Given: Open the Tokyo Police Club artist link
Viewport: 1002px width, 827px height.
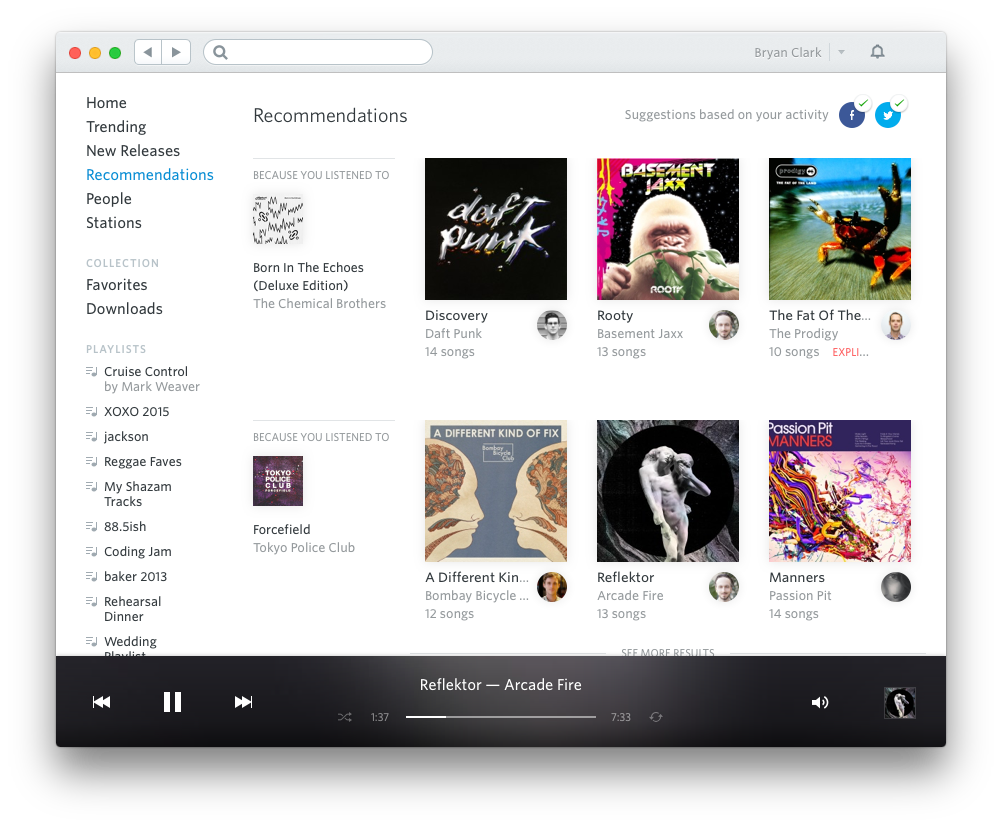Looking at the screenshot, I should (304, 548).
